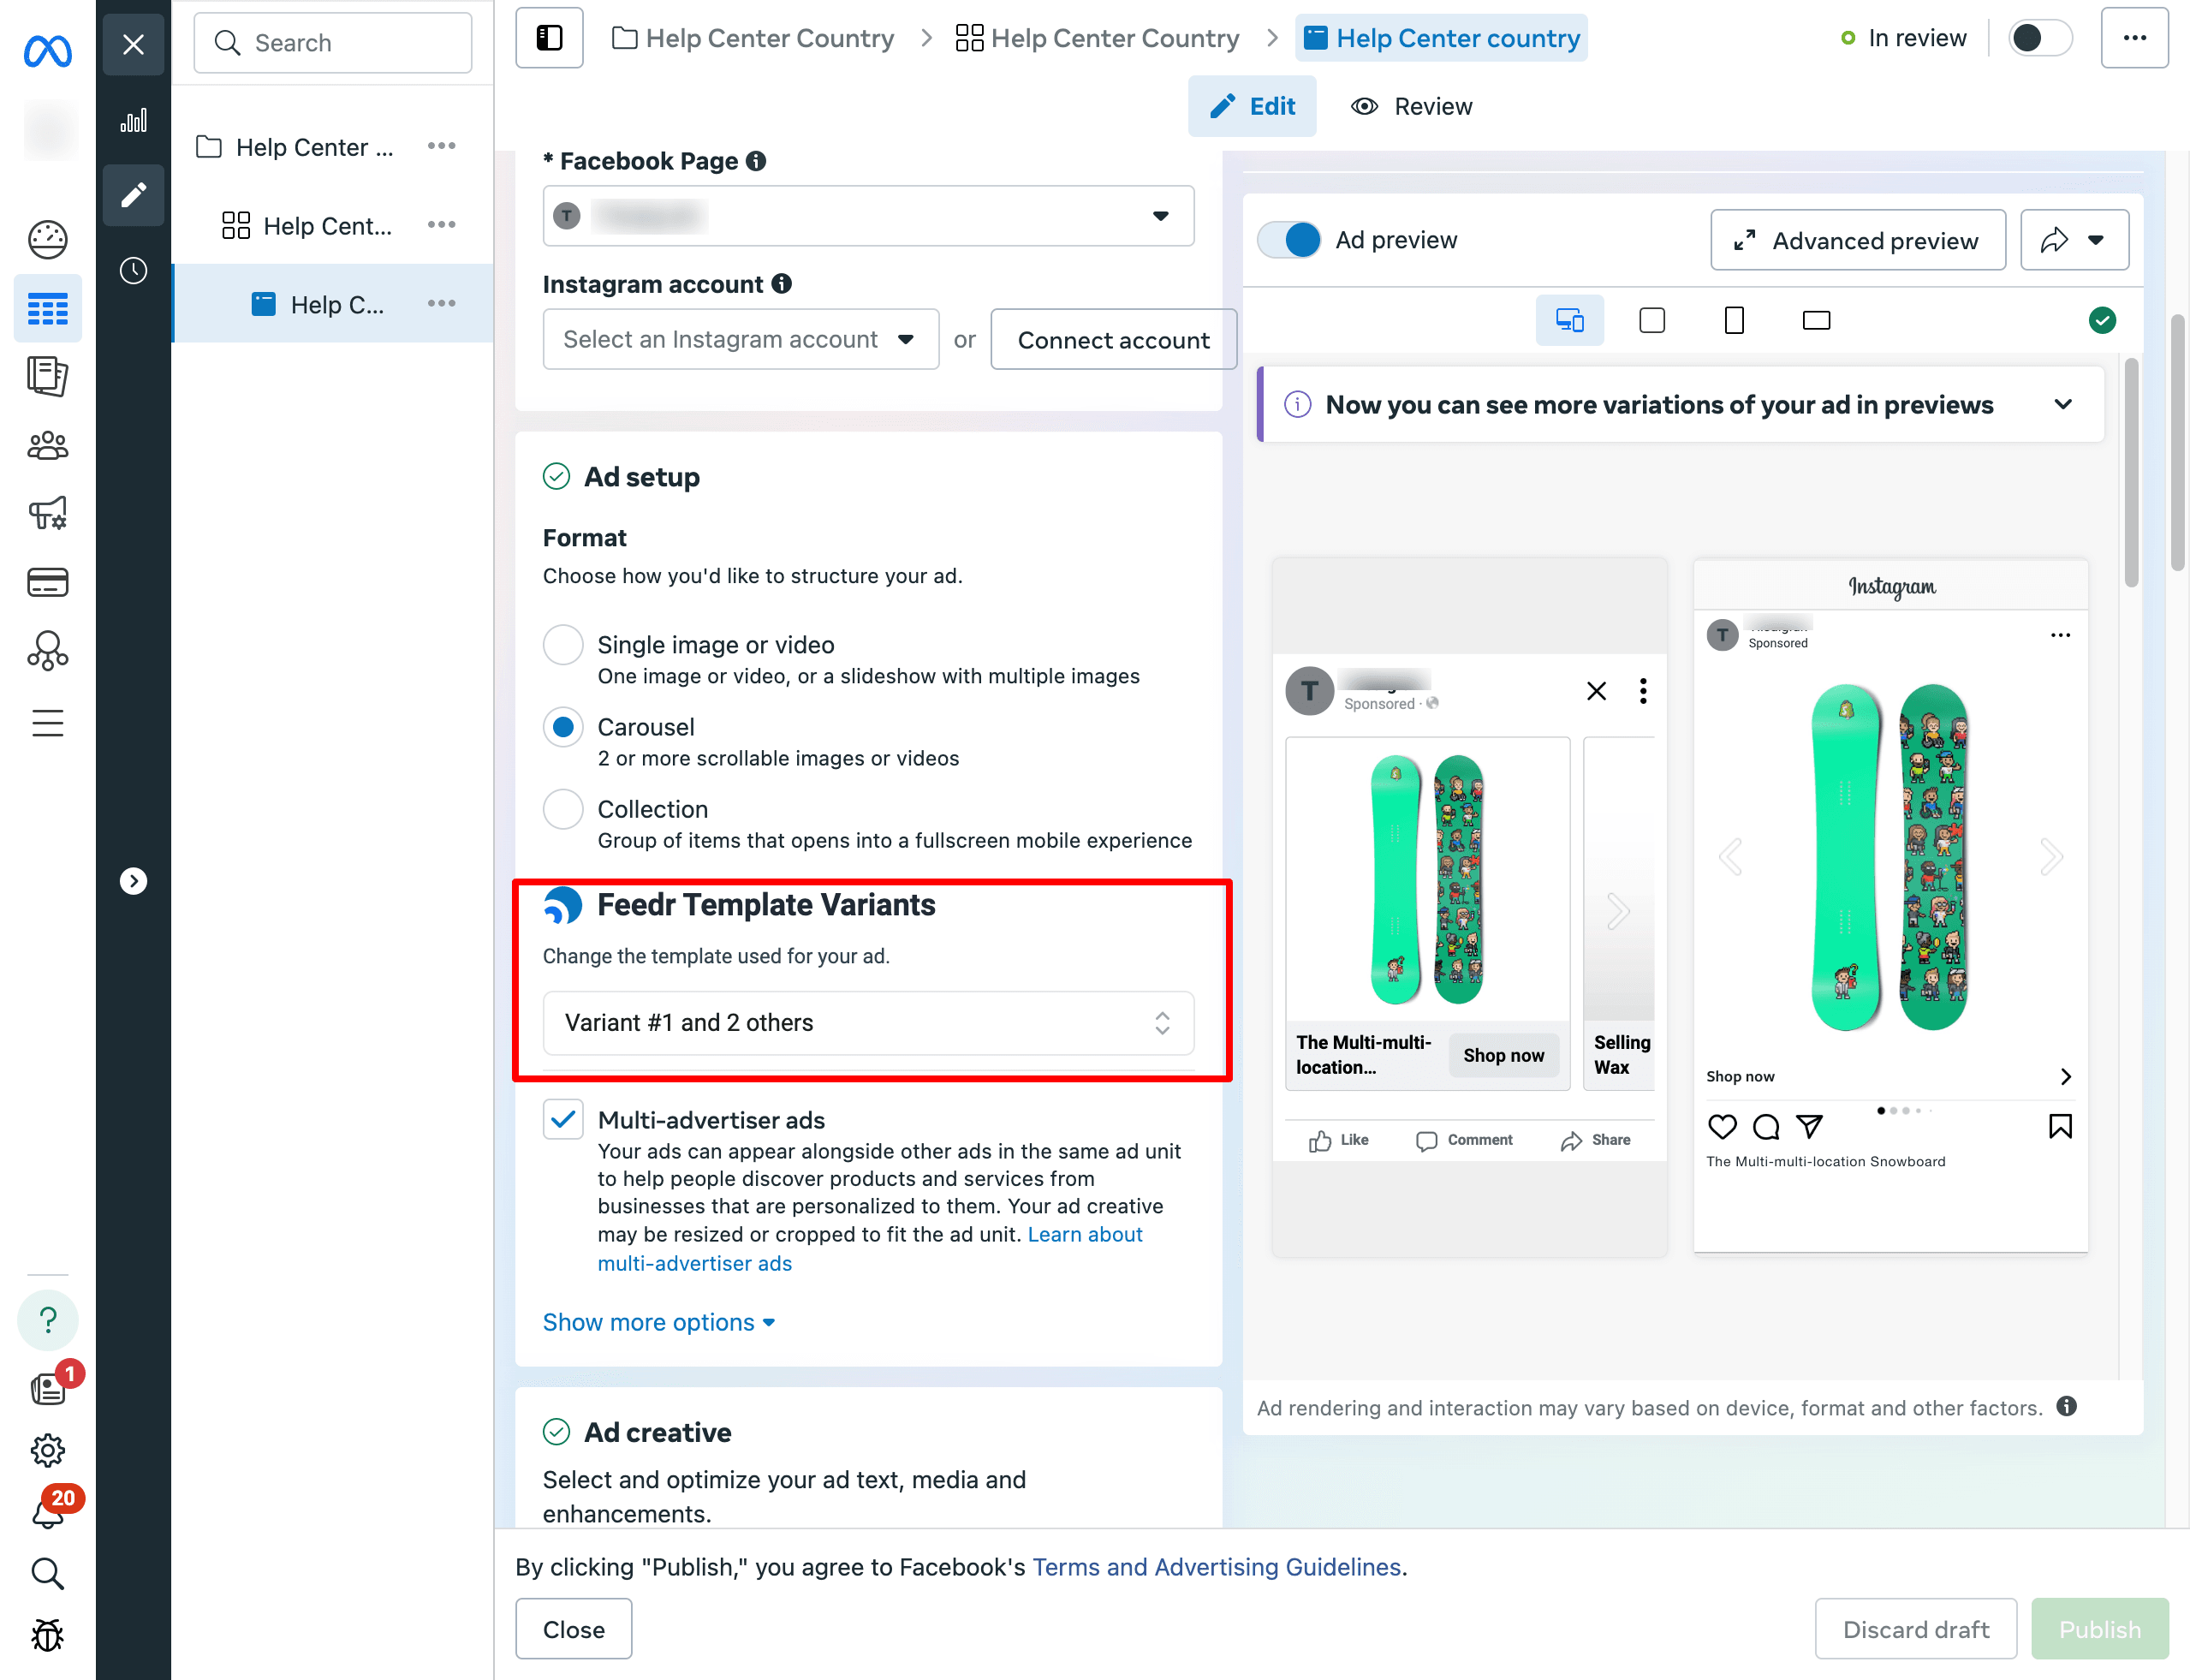The height and width of the screenshot is (1680, 2190).
Task: Switch to the Review tab
Action: click(x=1411, y=106)
